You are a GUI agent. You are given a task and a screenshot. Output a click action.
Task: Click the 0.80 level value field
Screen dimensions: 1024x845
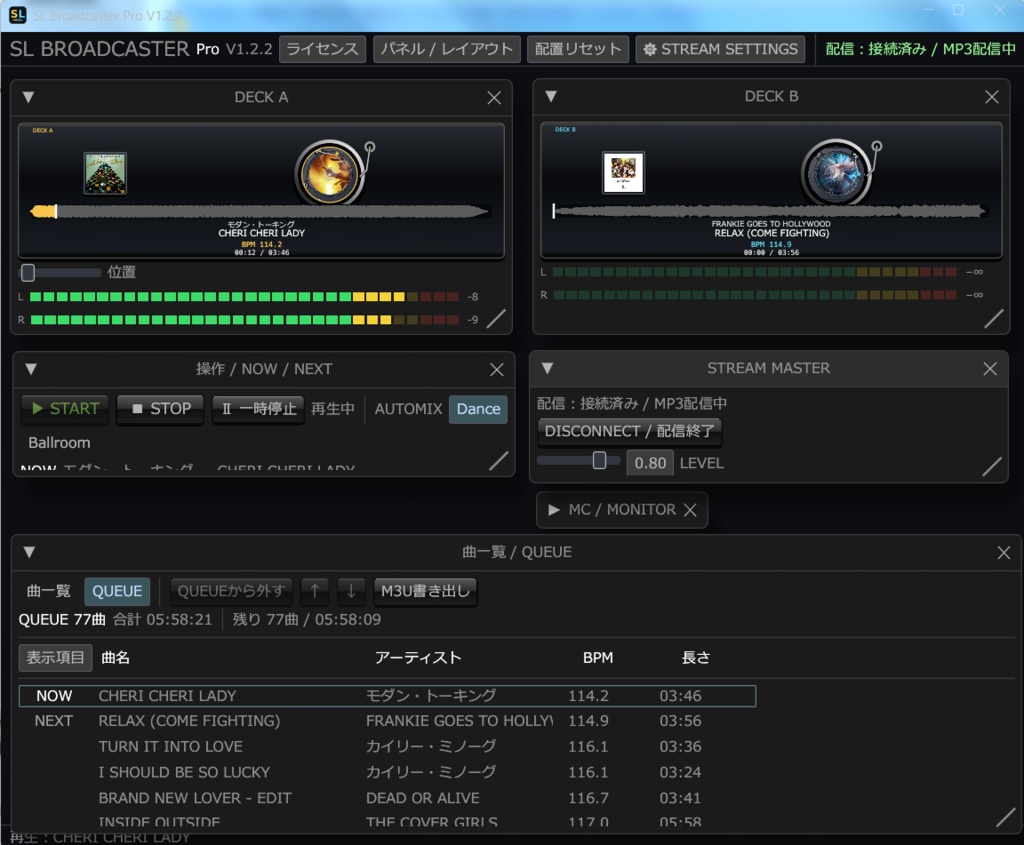(650, 464)
